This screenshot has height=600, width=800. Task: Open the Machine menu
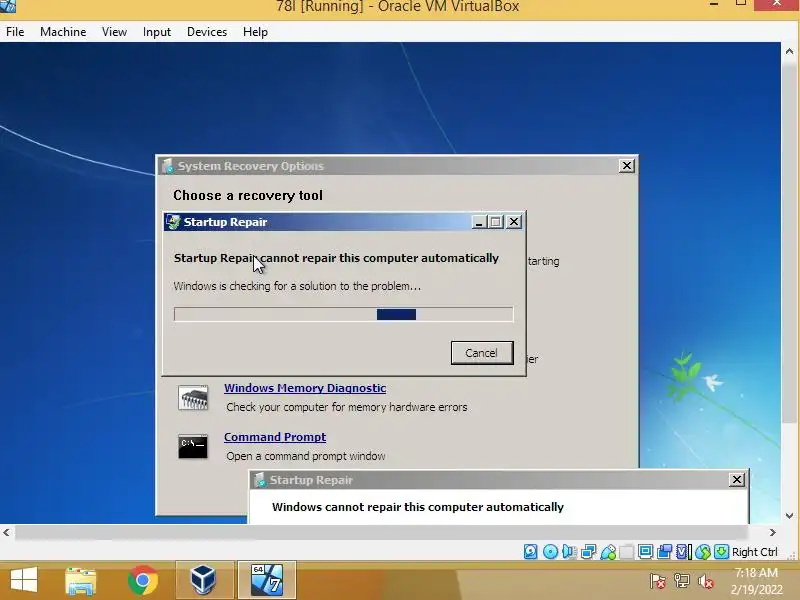63,32
